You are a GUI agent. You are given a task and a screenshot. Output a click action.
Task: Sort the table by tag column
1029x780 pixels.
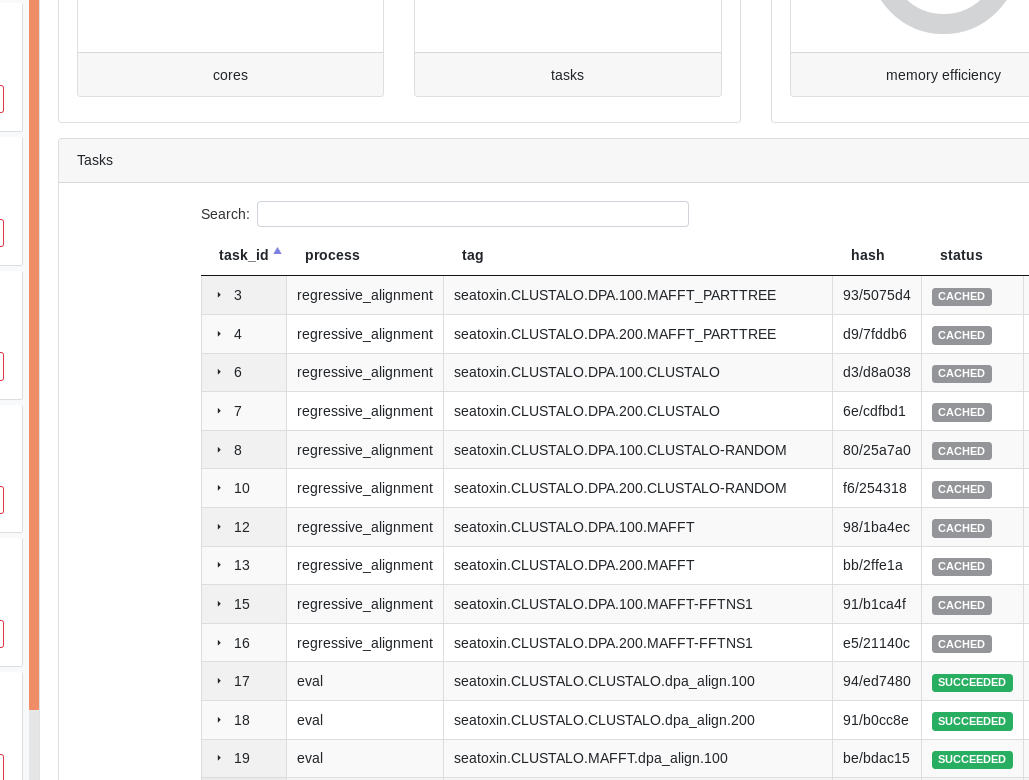click(x=472, y=255)
